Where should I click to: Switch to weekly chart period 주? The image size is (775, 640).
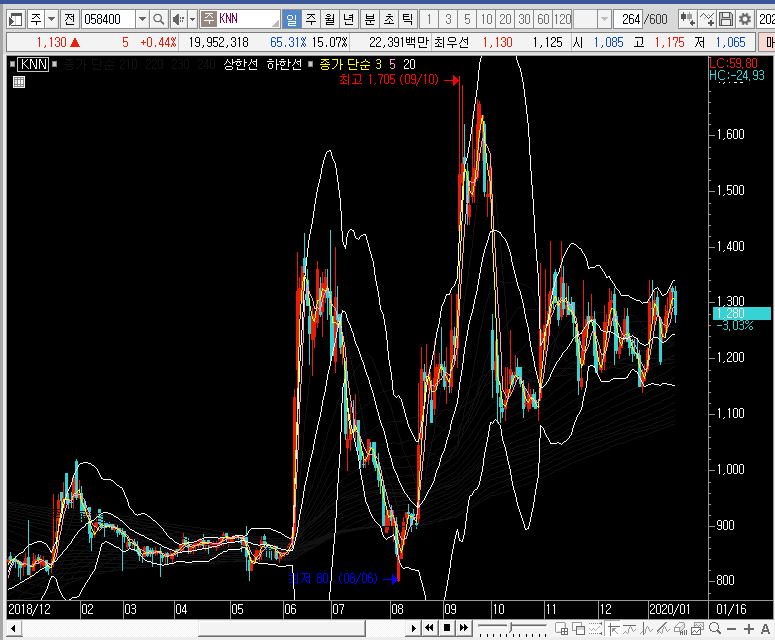pyautogui.click(x=311, y=20)
